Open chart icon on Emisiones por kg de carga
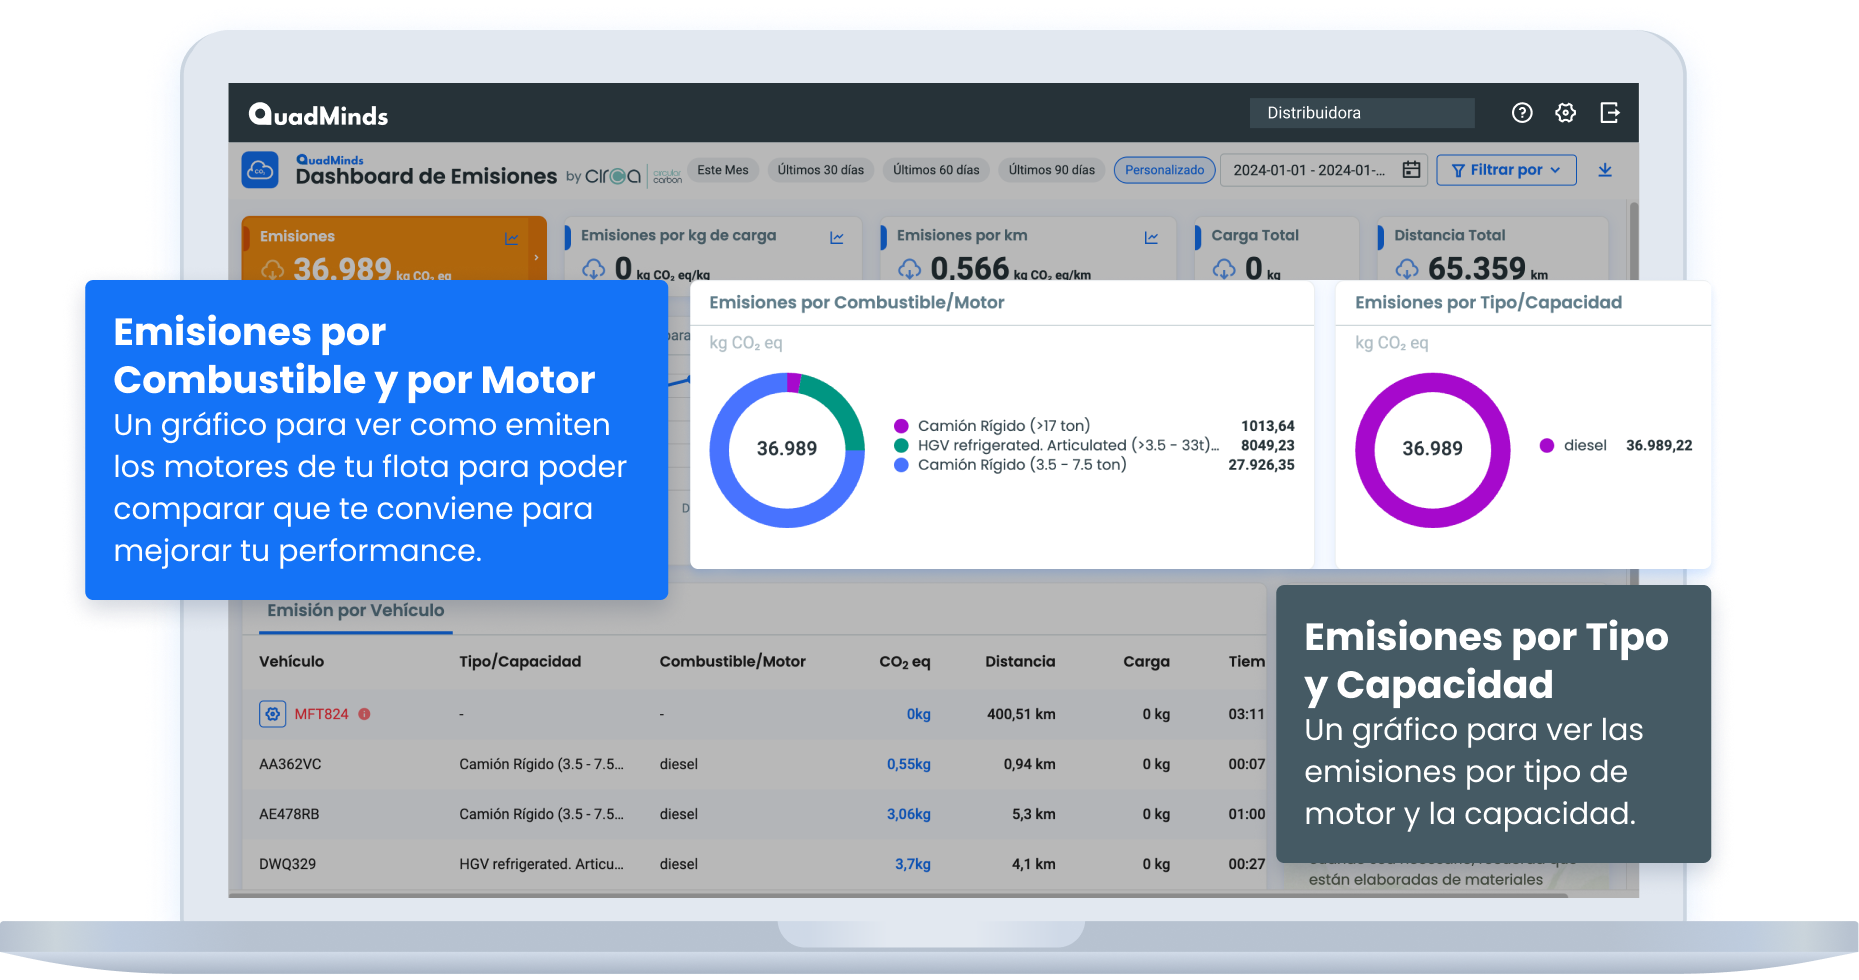Screen dimensions: 1859x980 836,237
